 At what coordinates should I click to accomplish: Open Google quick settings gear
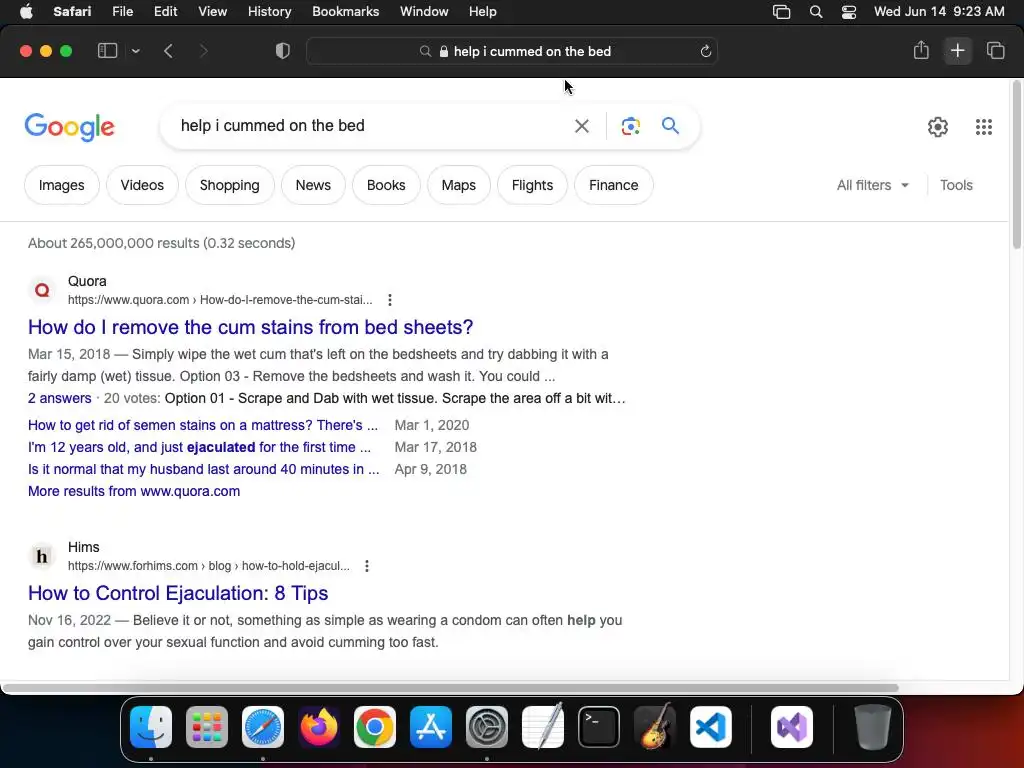pyautogui.click(x=938, y=127)
